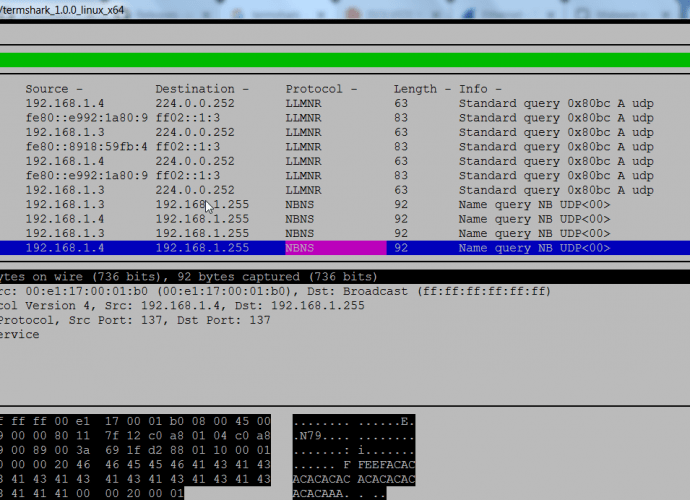This screenshot has width=690, height=500.
Task: Select the packet row from fe80::8918:59fb:4
Action: pos(345,147)
